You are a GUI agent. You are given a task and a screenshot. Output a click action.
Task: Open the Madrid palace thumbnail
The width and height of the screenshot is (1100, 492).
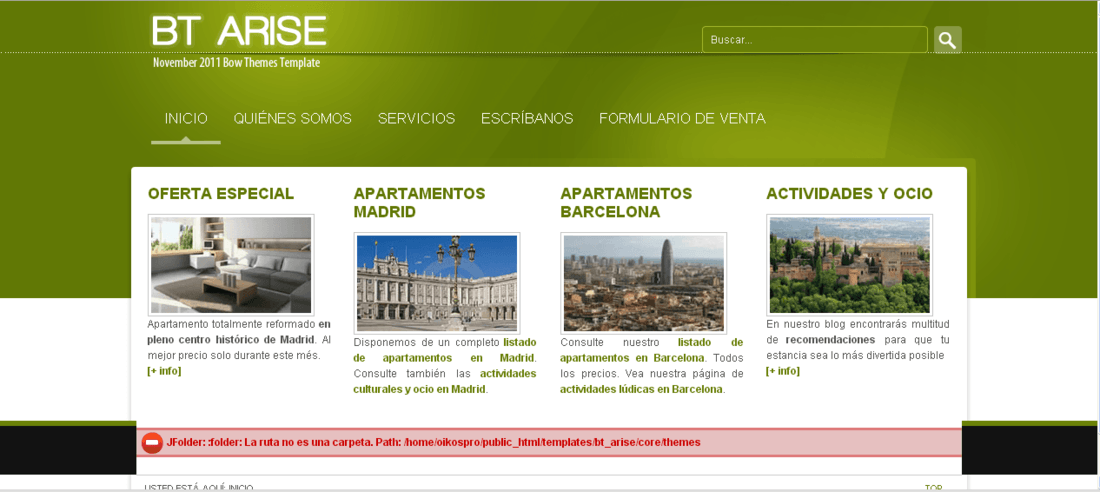pyautogui.click(x=437, y=283)
